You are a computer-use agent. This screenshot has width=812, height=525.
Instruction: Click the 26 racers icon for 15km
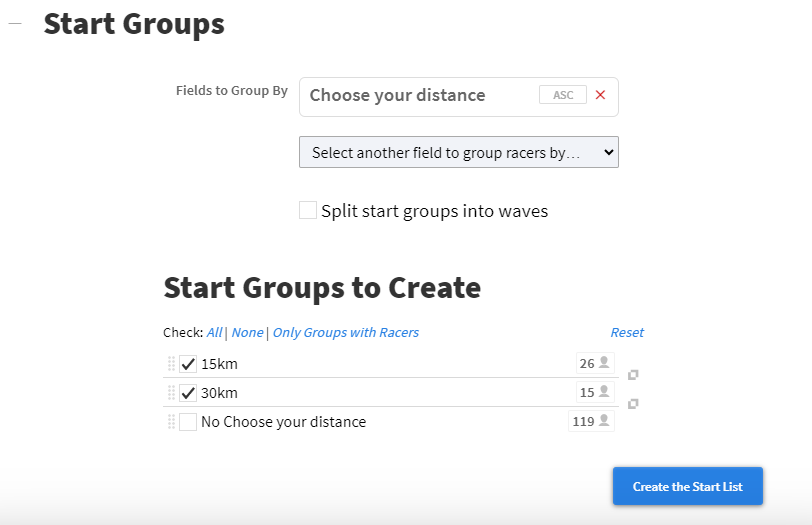(595, 363)
